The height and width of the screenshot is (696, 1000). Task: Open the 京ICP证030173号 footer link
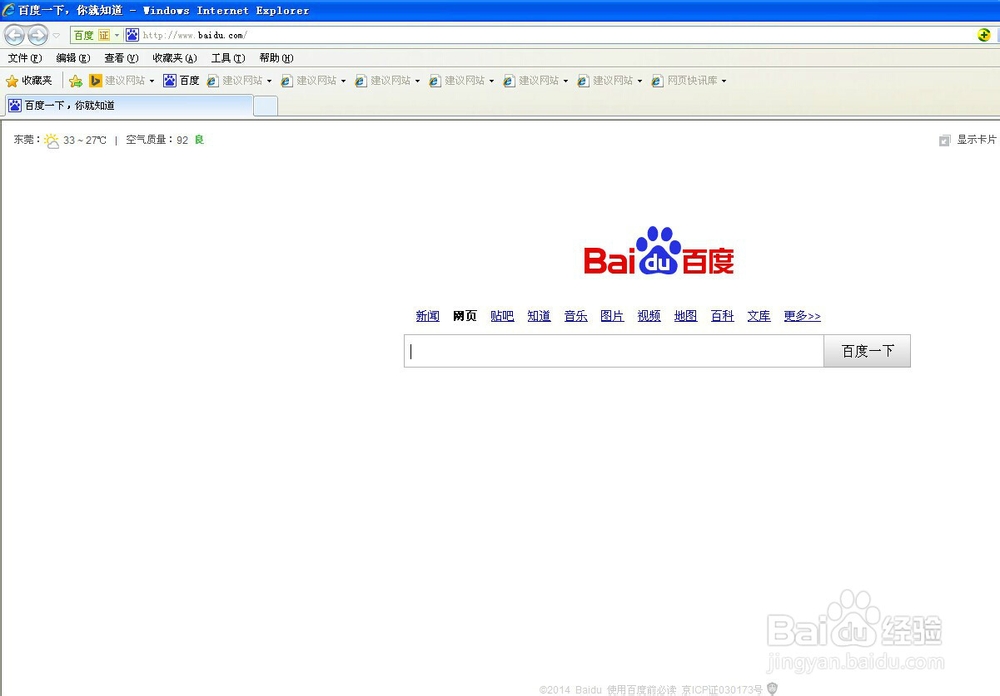pos(722,690)
